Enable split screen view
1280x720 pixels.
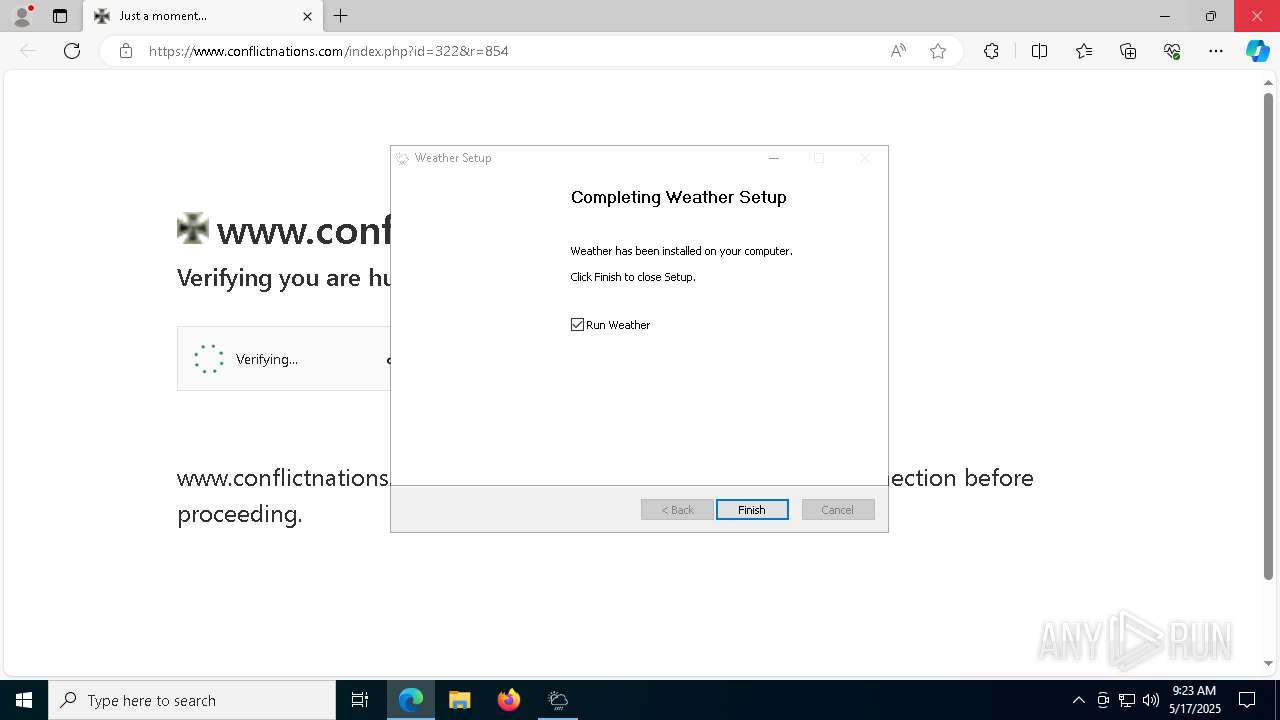coord(1039,51)
